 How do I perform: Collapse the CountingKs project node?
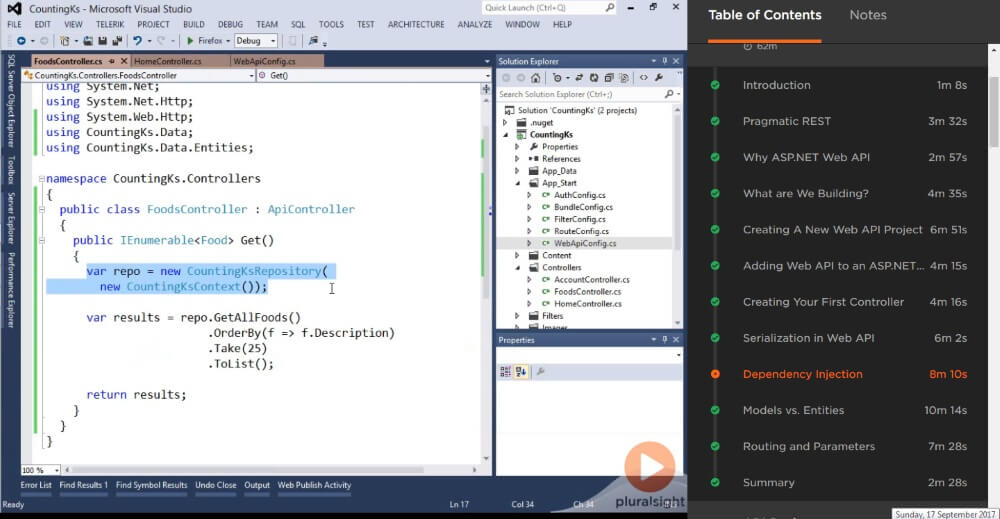506,135
